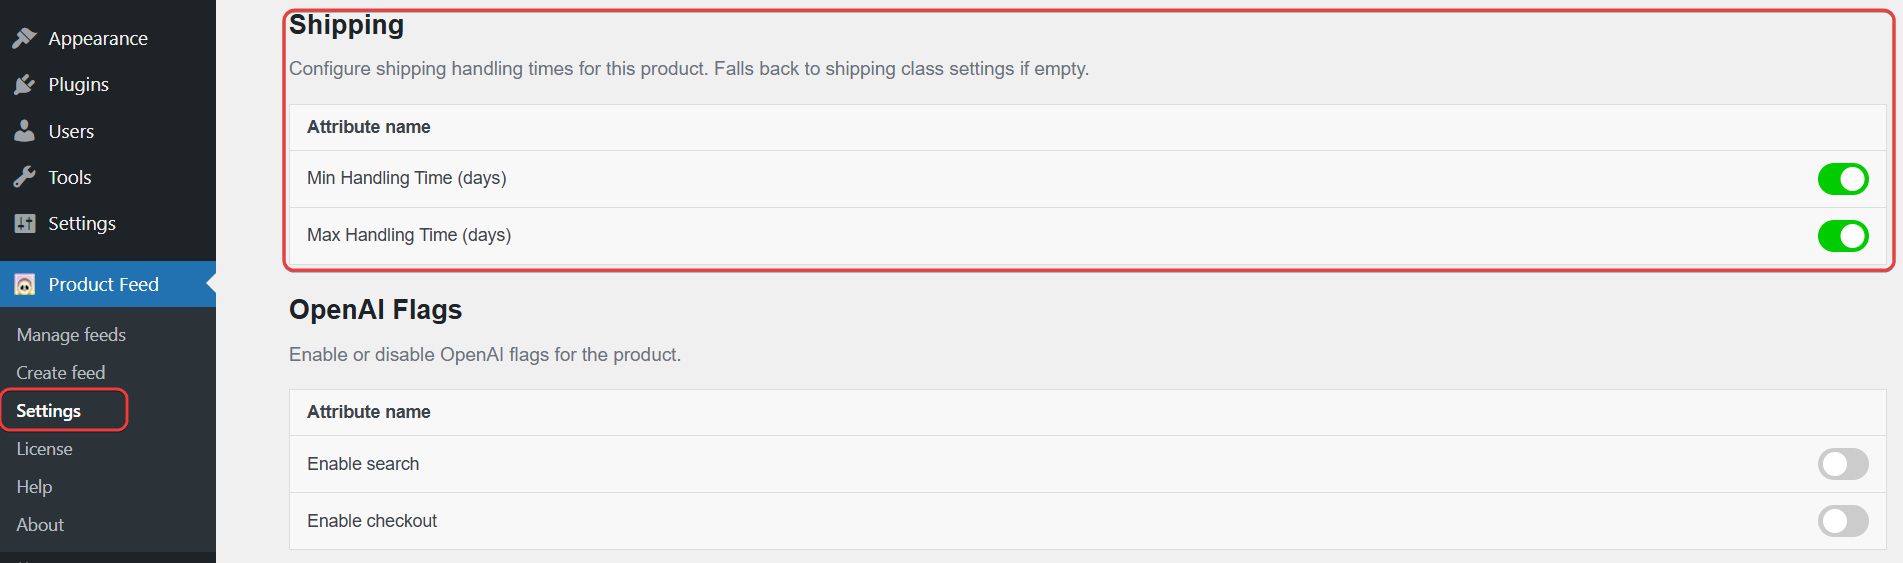Screen dimensions: 1903x563
Task: Click the Product Feed menu label
Action: click(104, 285)
